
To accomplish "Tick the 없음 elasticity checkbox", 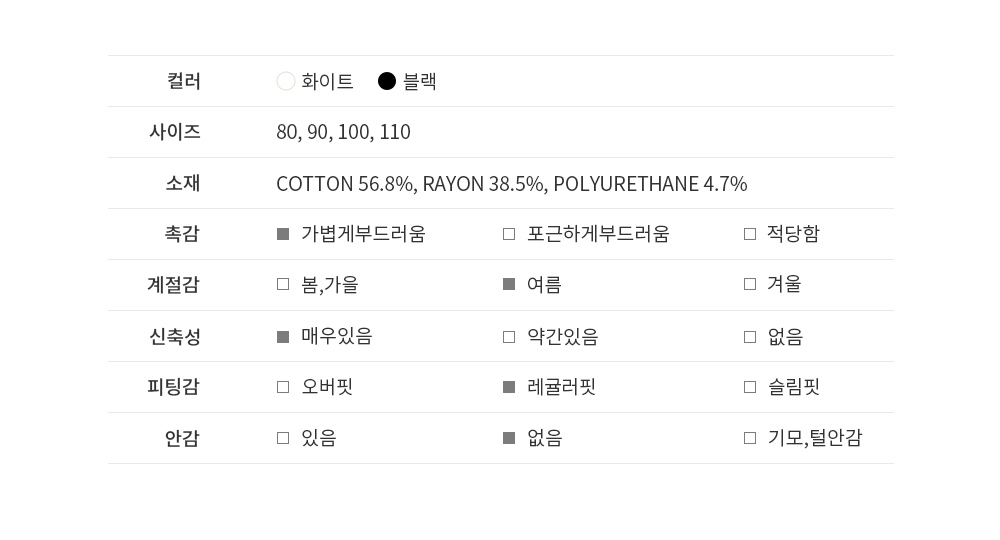I will click(750, 337).
